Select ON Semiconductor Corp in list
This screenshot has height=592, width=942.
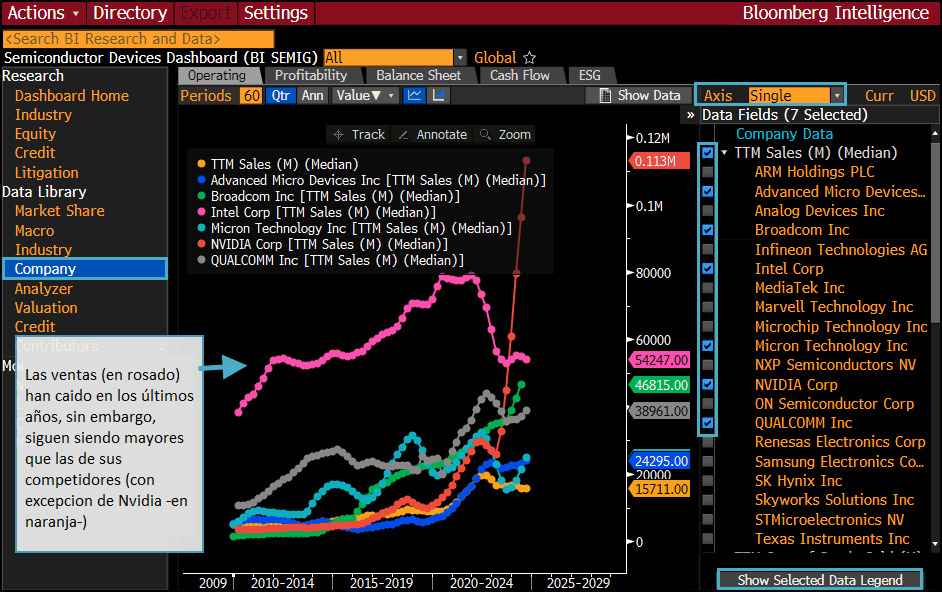pyautogui.click(x=834, y=403)
